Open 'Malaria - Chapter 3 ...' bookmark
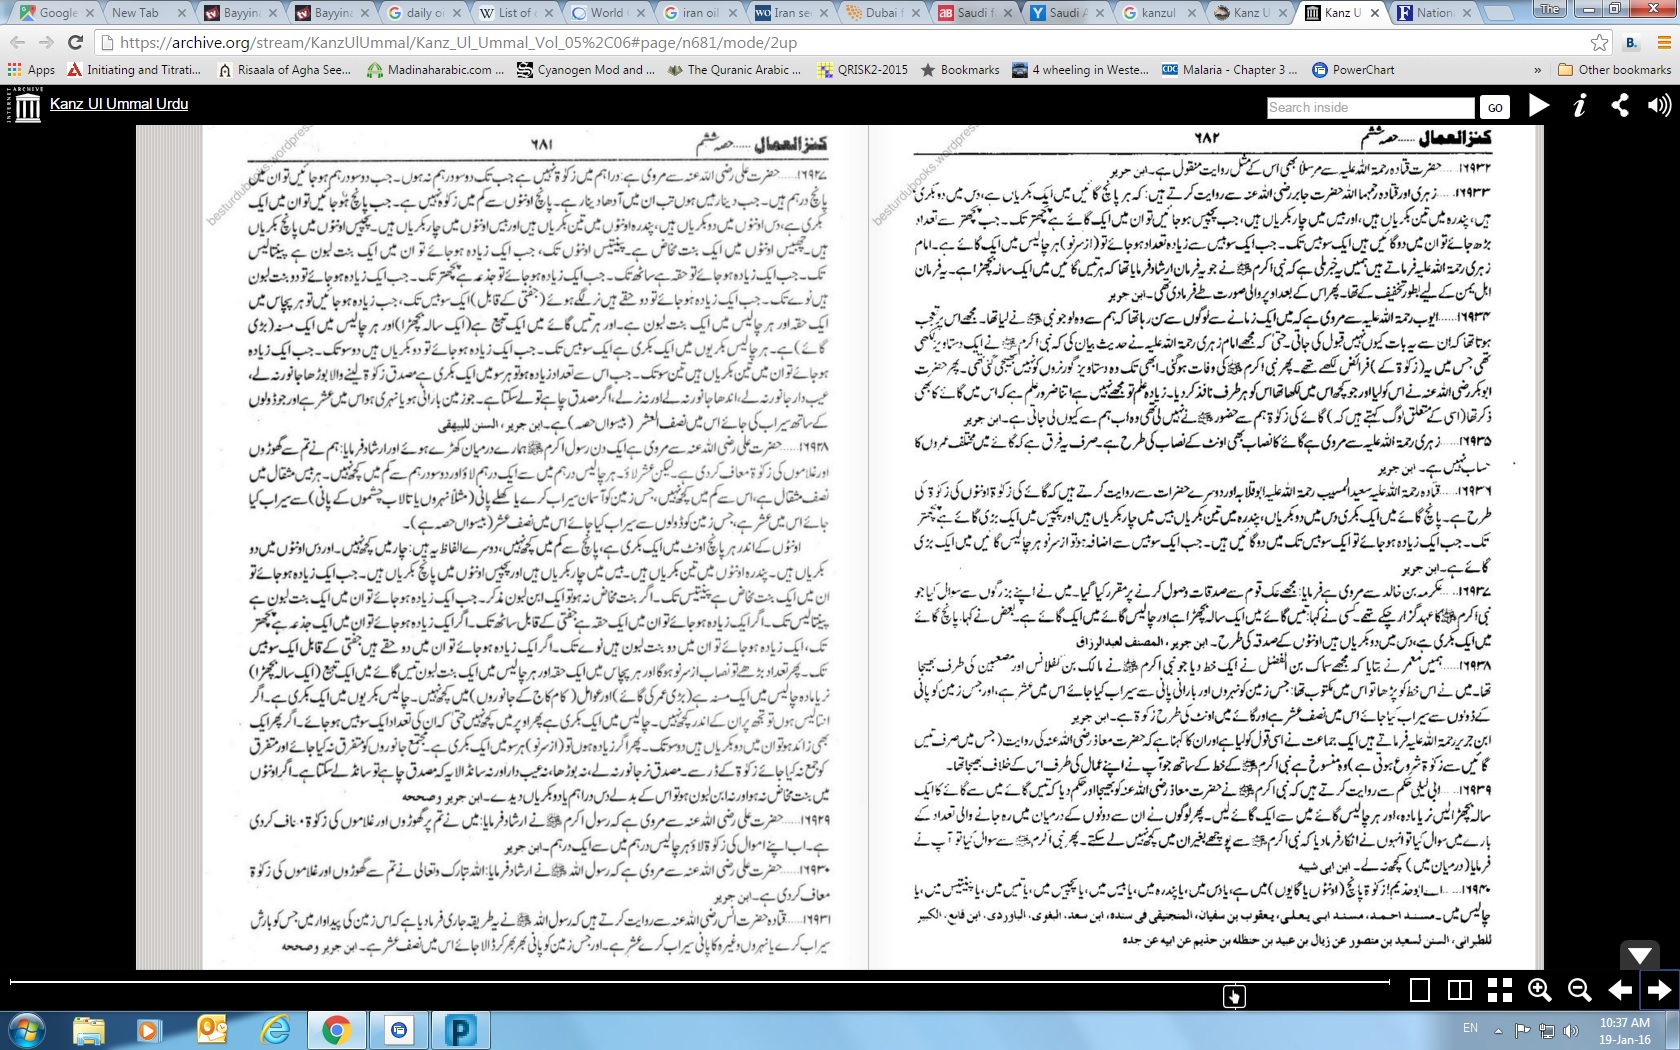1680x1050 pixels. pyautogui.click(x=1230, y=70)
